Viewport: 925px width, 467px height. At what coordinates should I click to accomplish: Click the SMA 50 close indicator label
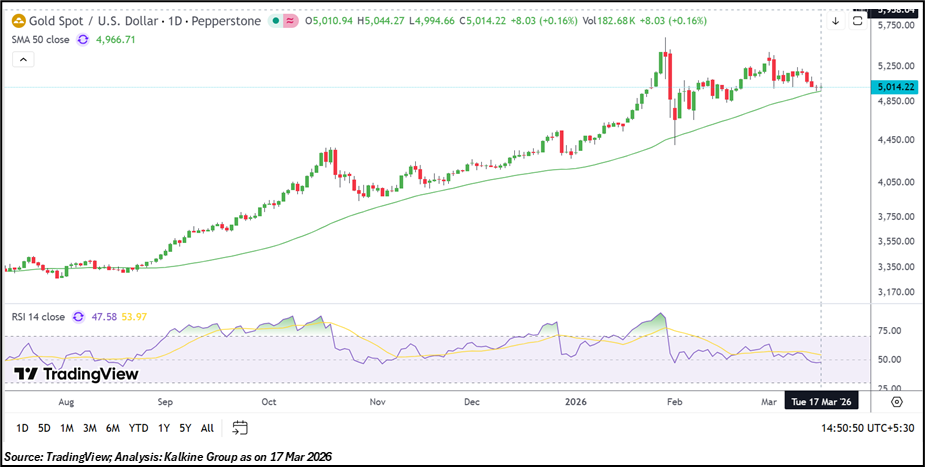coord(41,39)
